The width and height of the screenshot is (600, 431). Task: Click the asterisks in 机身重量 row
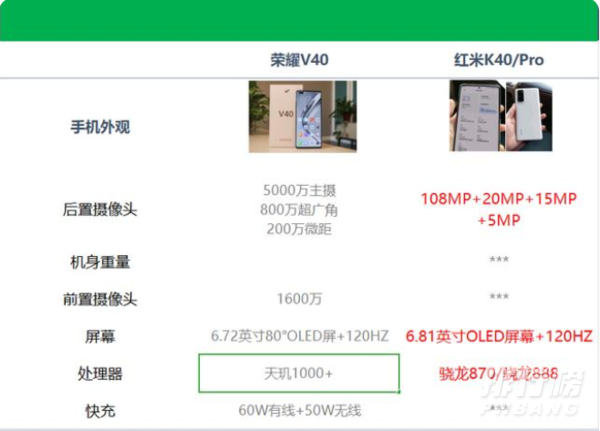pyautogui.click(x=499, y=259)
